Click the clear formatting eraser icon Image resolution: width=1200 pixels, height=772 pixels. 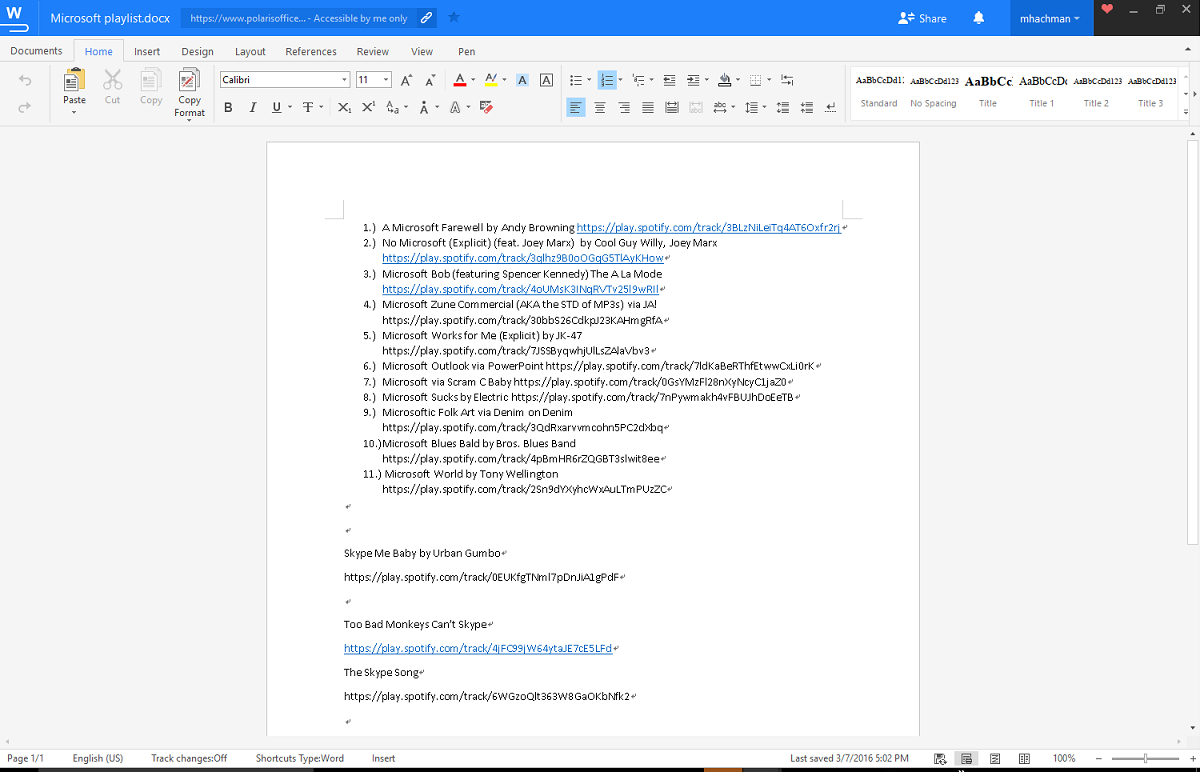(x=487, y=108)
